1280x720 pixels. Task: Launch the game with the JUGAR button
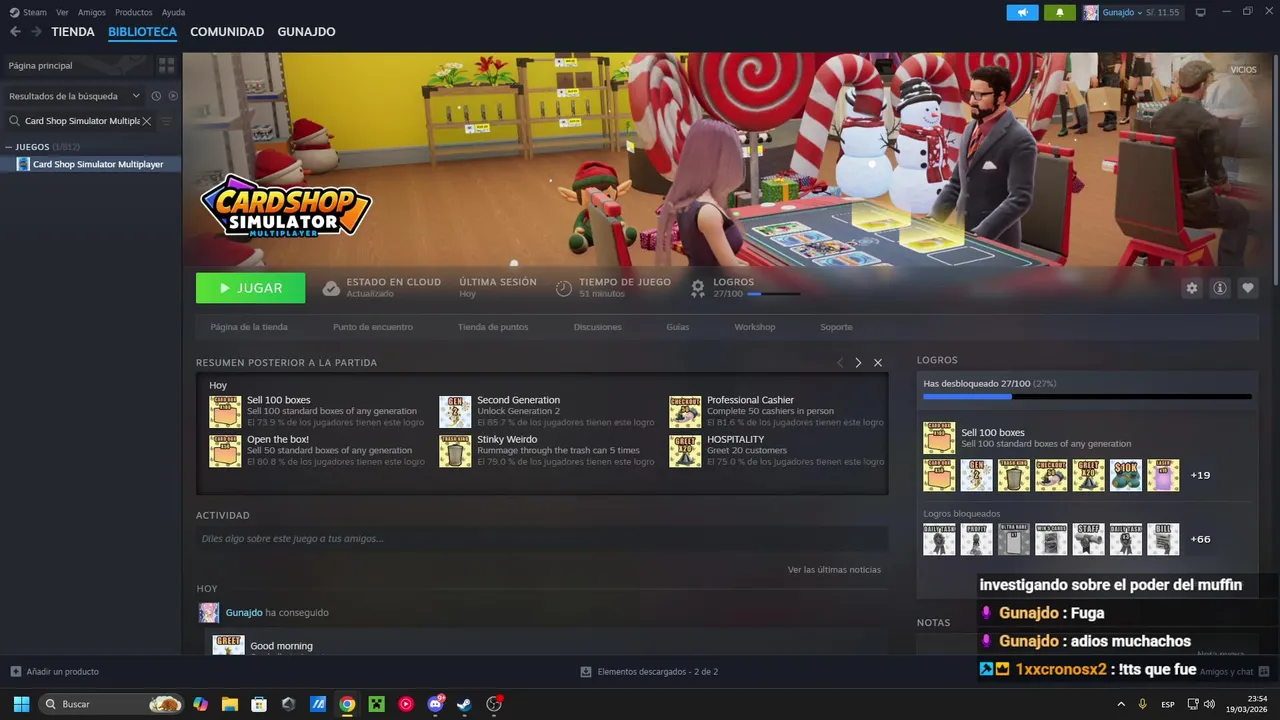pyautogui.click(x=251, y=288)
